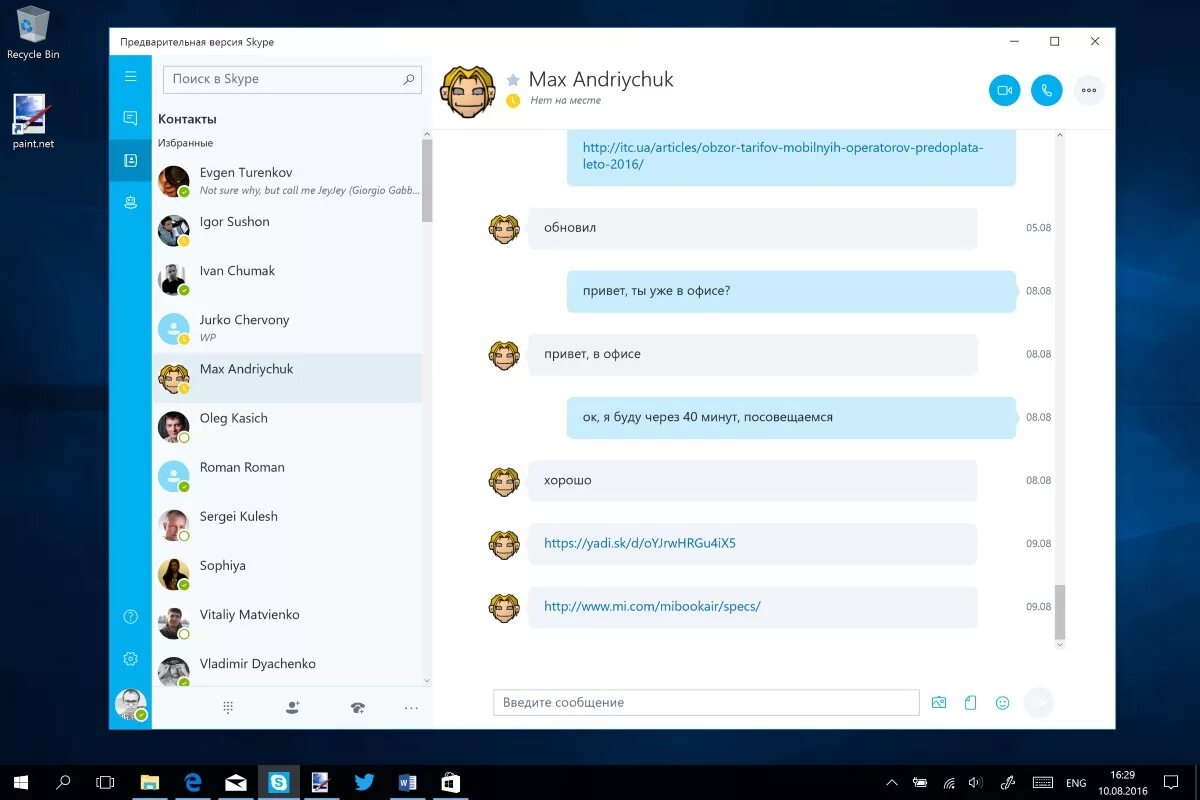Click the chat area vertical scrollbar thumb
The height and width of the screenshot is (800, 1200).
tap(1060, 612)
